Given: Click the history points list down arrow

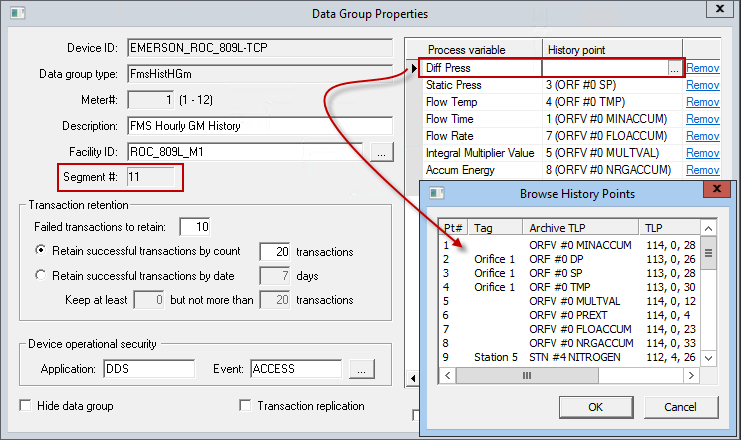Looking at the screenshot, I should [x=708, y=358].
